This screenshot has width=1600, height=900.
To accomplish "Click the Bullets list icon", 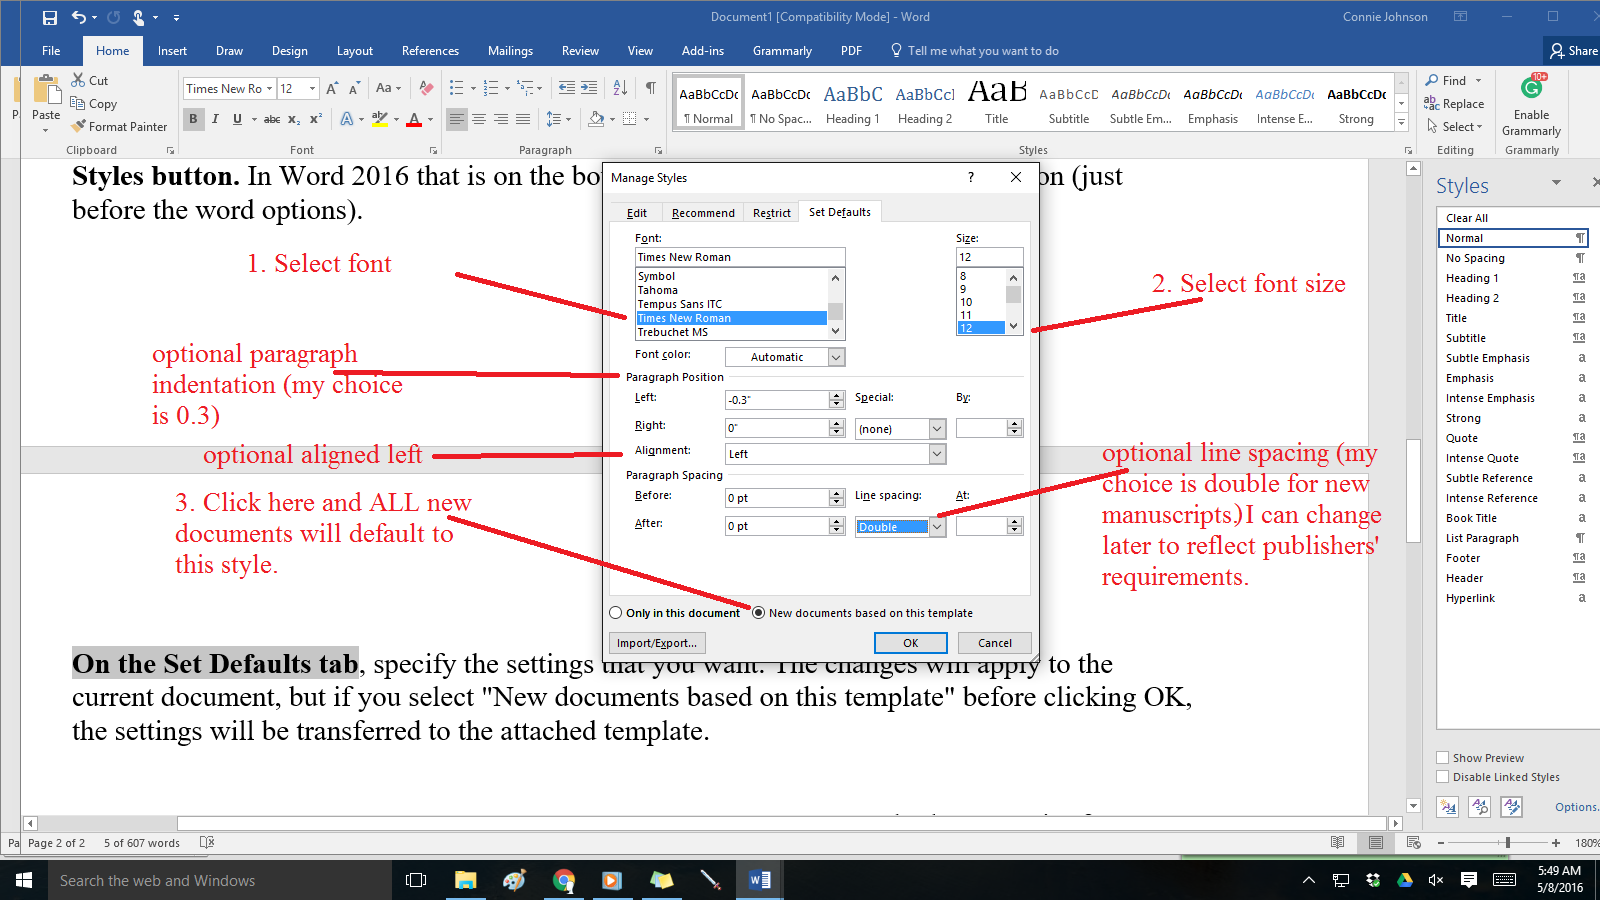I will (x=457, y=88).
